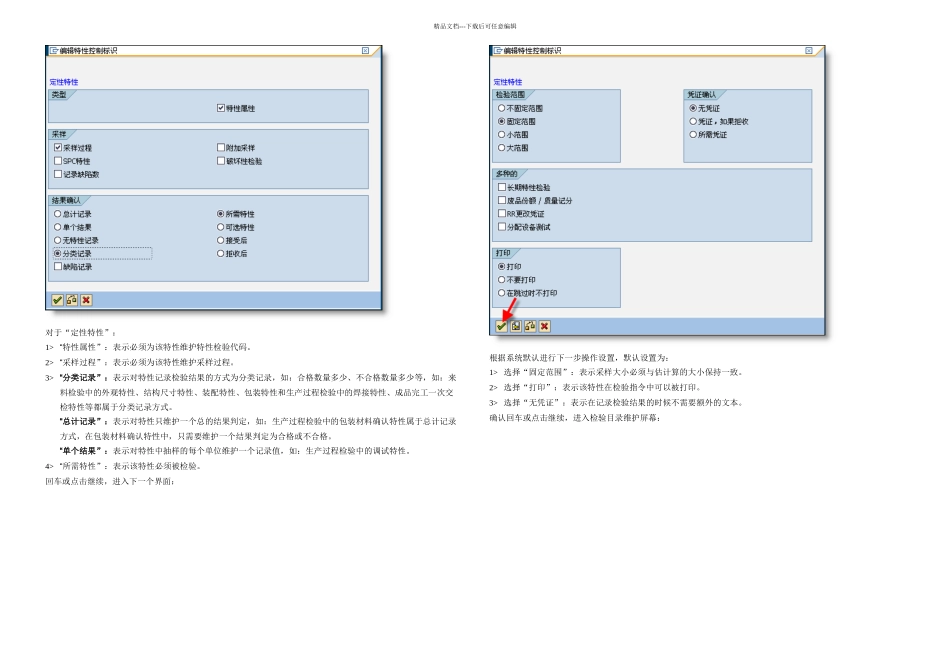This screenshot has height=672, width=950.
Task: Select the 拒收后 radio button
Action: 221,253
